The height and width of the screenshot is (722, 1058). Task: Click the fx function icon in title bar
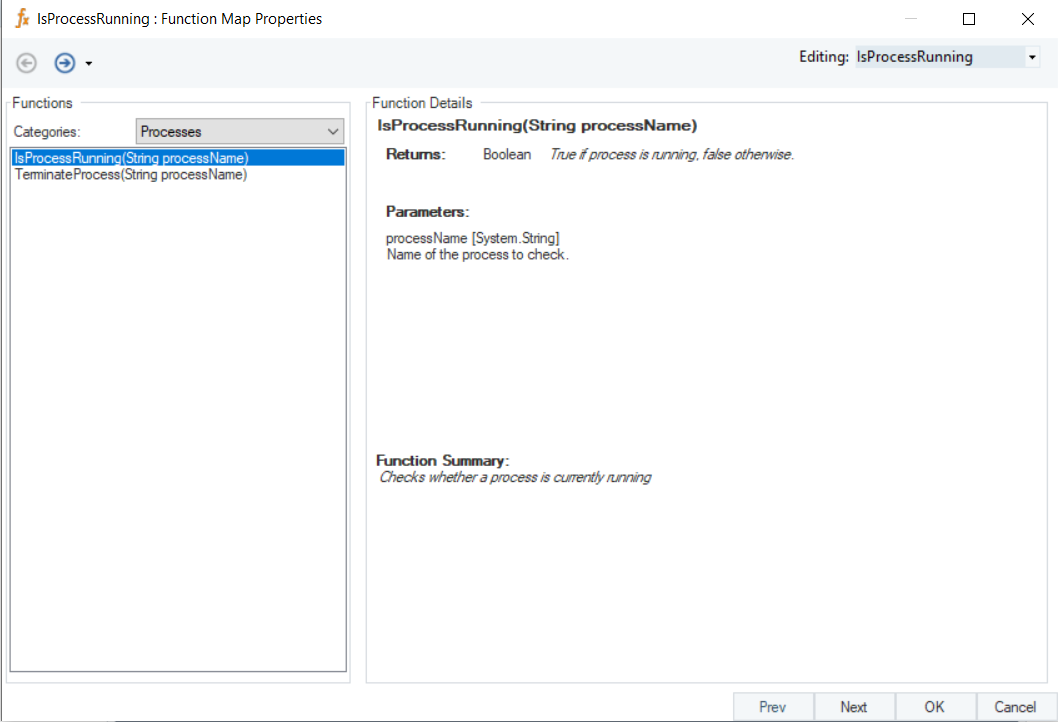point(22,18)
